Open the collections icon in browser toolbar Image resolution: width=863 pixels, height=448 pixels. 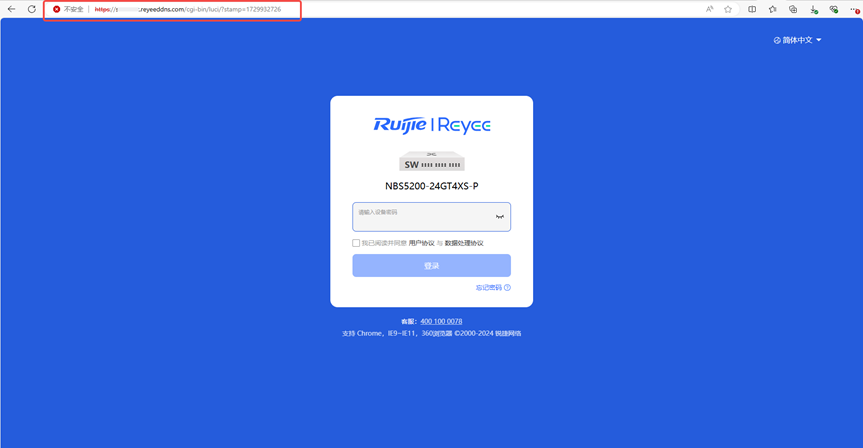point(793,9)
